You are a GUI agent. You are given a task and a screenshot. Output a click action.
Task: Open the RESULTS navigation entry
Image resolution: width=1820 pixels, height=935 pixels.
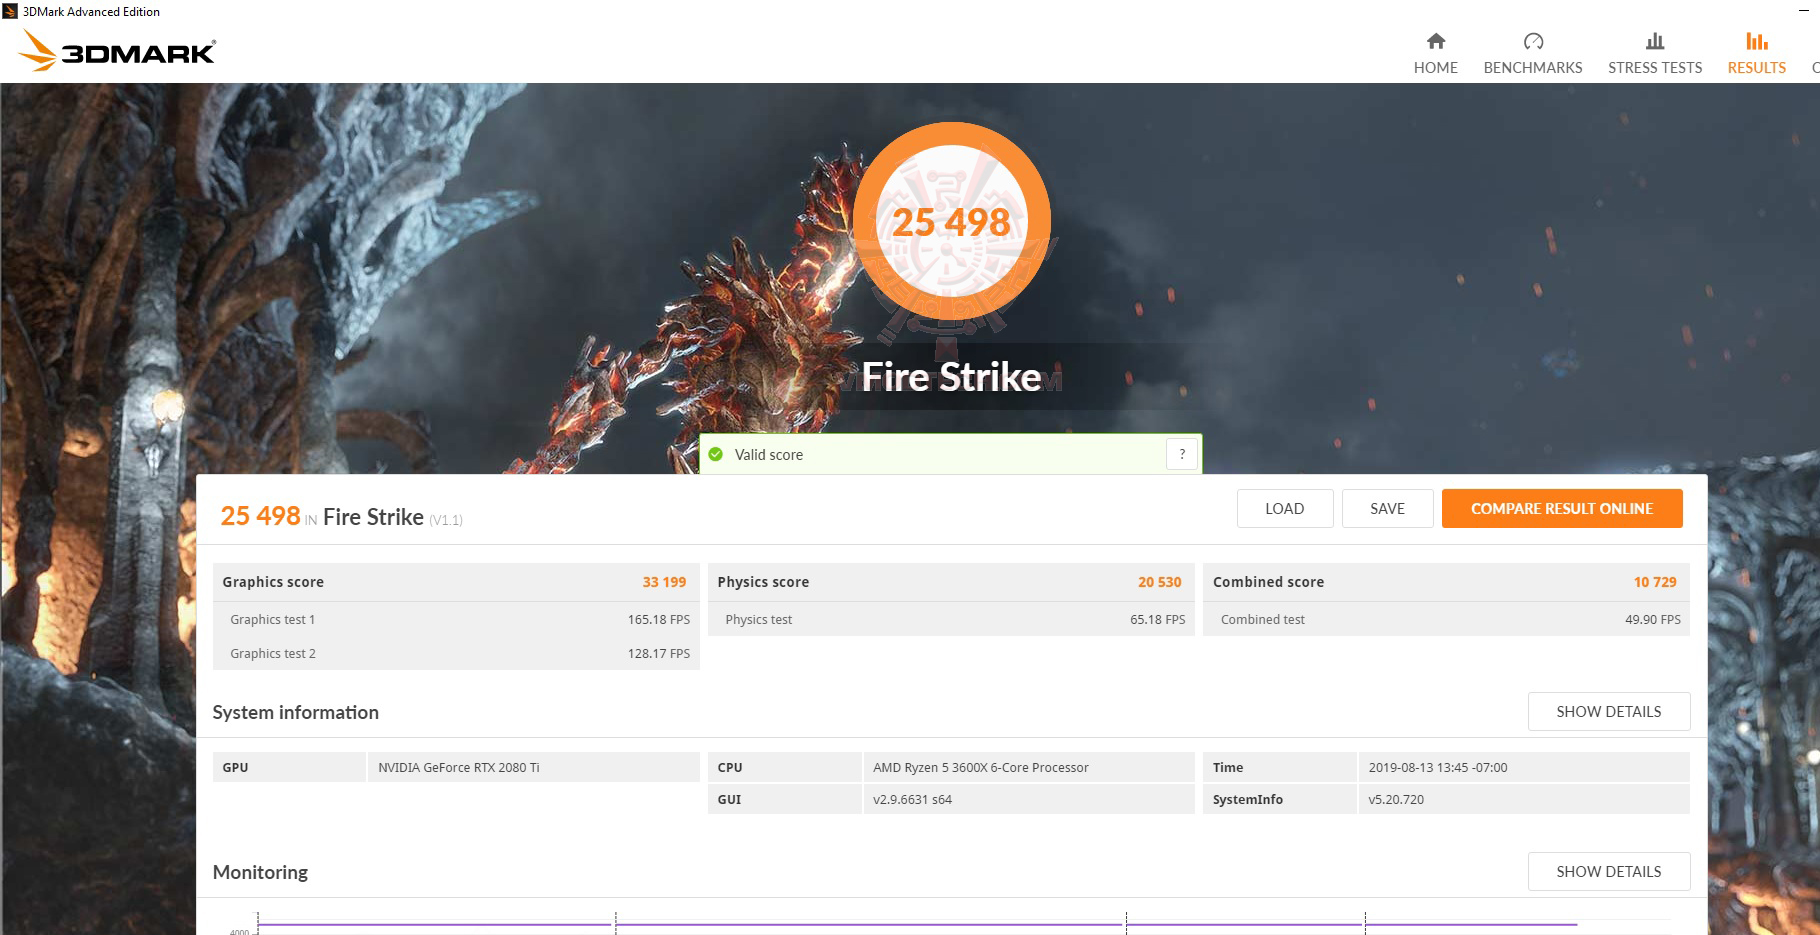pos(1756,68)
